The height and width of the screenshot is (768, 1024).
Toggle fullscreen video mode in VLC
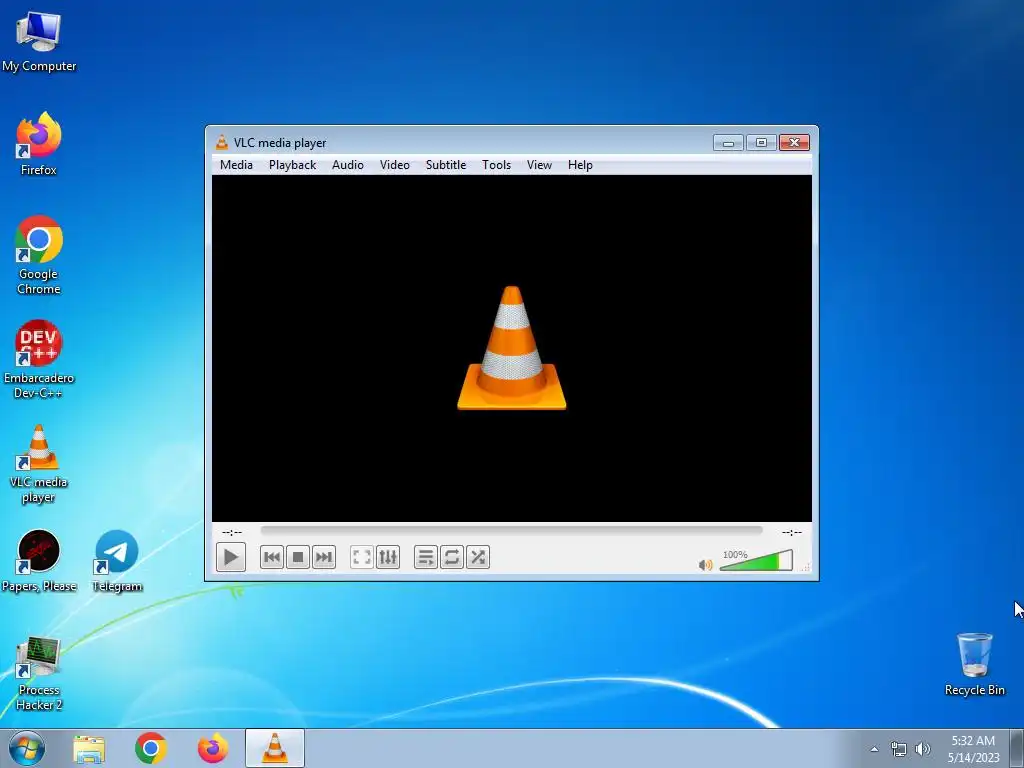(x=362, y=557)
